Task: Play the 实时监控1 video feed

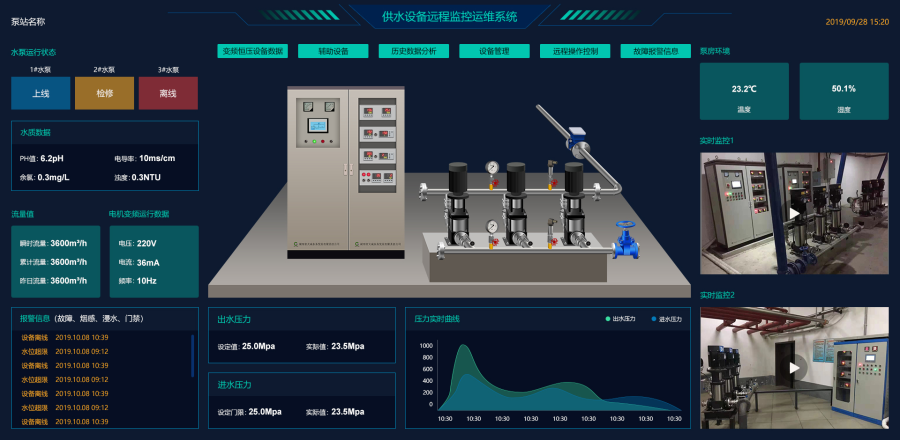Action: click(794, 213)
